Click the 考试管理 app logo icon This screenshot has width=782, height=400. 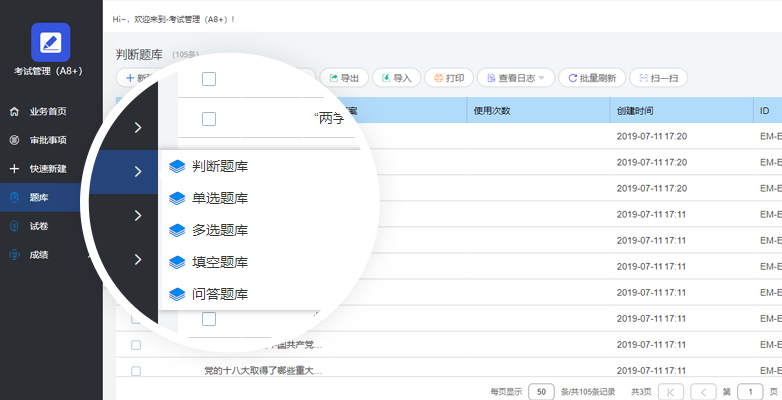(50, 42)
